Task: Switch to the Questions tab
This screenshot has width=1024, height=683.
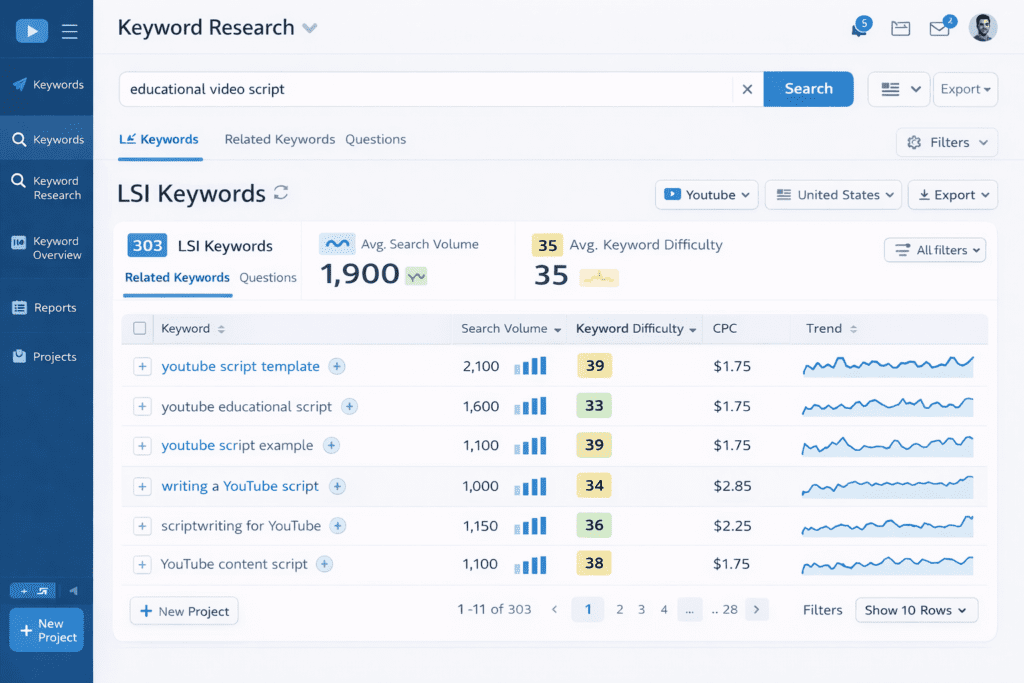Action: pyautogui.click(x=375, y=139)
